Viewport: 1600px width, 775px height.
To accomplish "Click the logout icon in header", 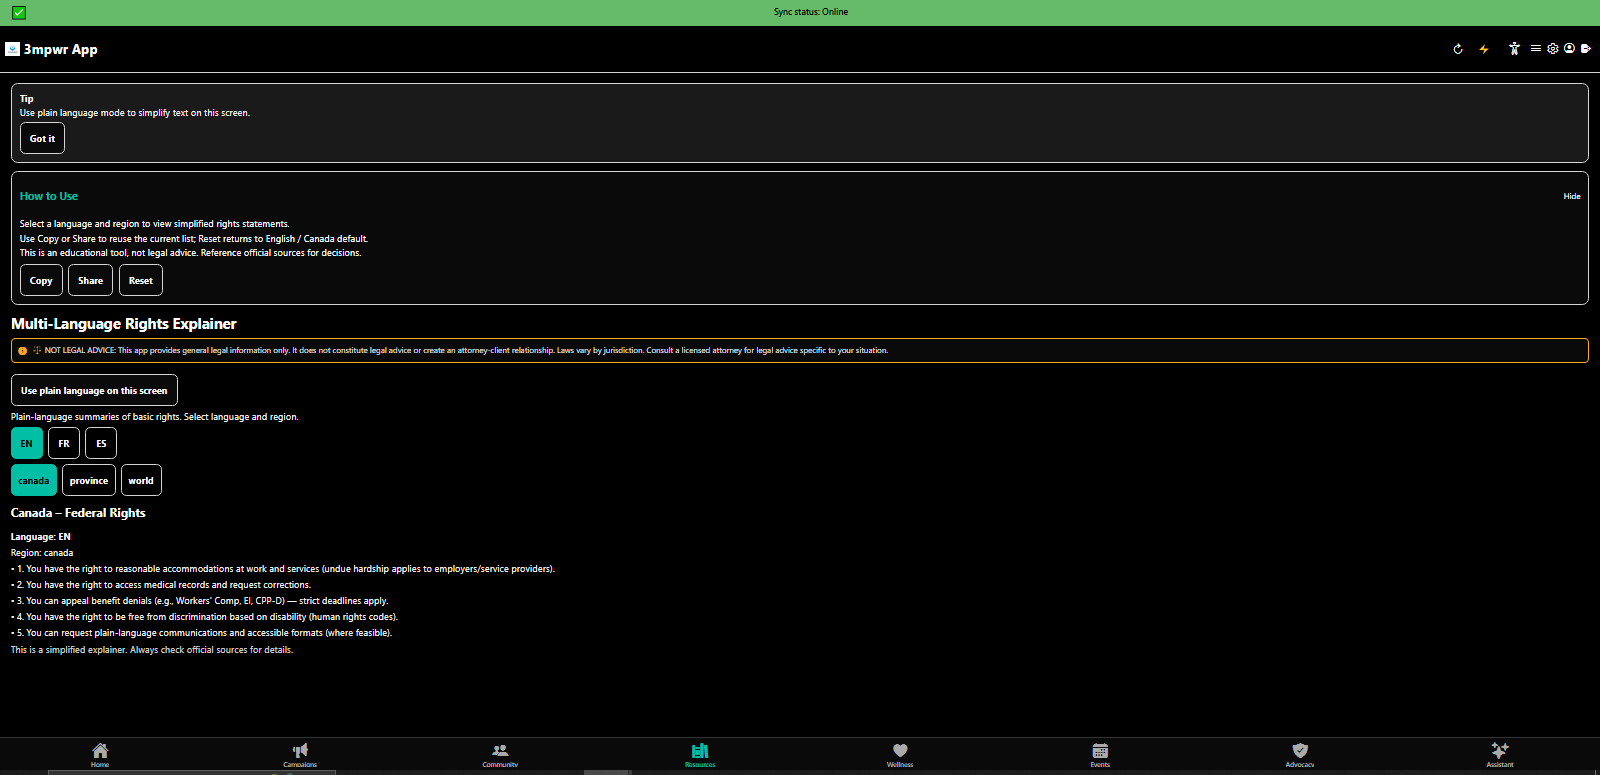I will [1586, 48].
